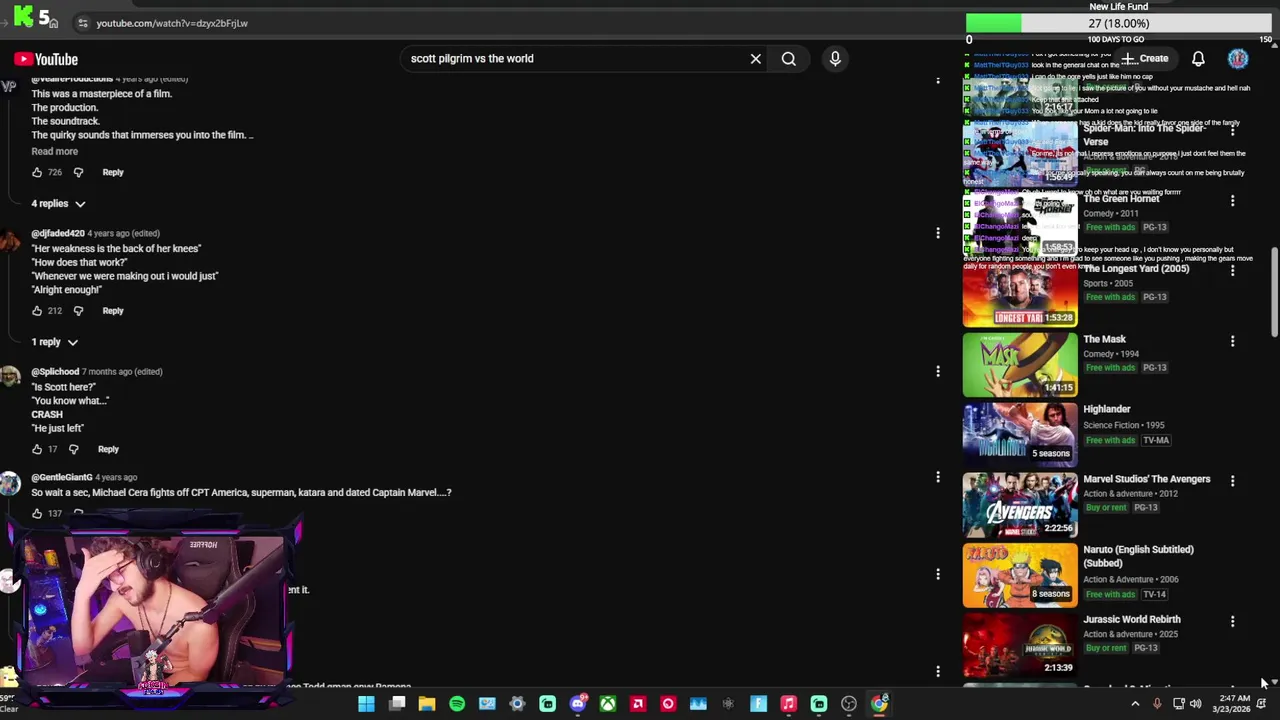Open Spotify from taskbar
This screenshot has width=1280, height=720.
tap(457, 704)
